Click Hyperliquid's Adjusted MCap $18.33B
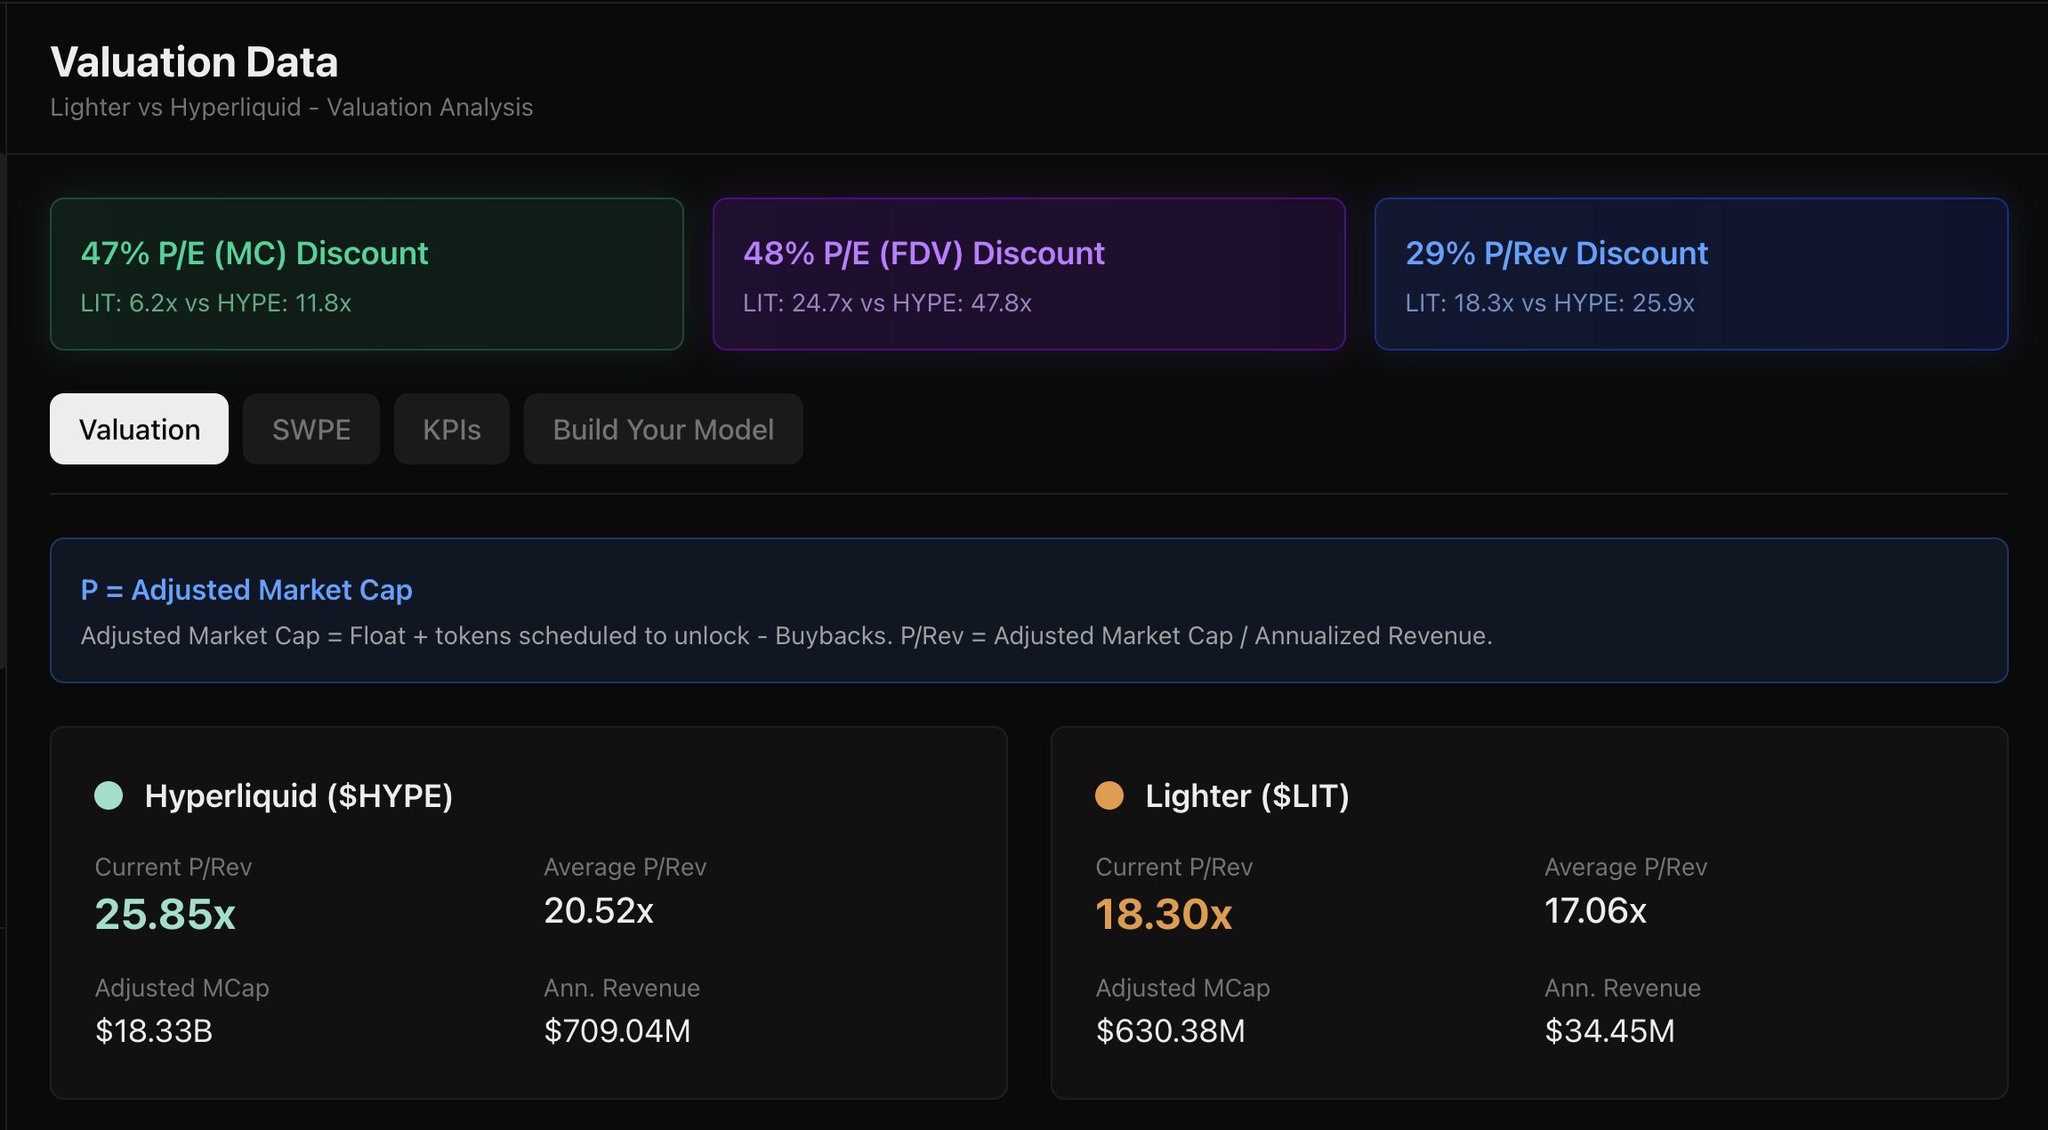This screenshot has width=2048, height=1130. pyautogui.click(x=154, y=1031)
